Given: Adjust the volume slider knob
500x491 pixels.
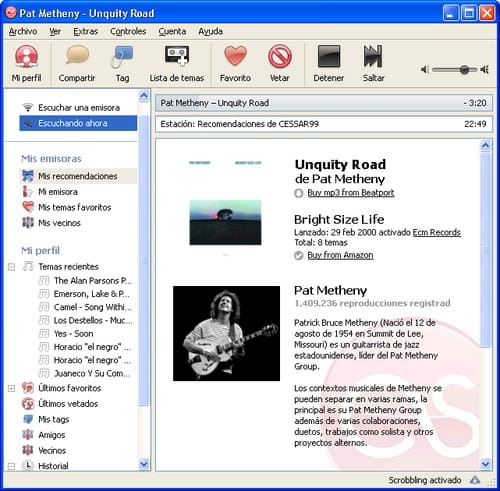Looking at the screenshot, I should [x=464, y=70].
